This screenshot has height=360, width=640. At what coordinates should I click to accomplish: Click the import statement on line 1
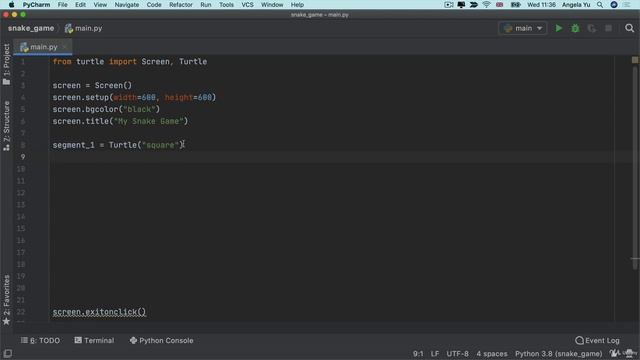pos(130,62)
